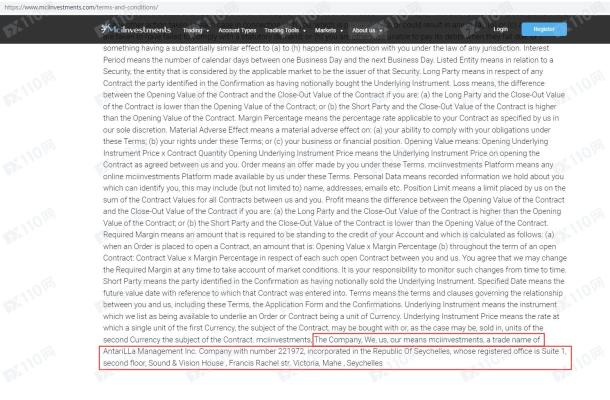Click the Login link

(x=500, y=29)
